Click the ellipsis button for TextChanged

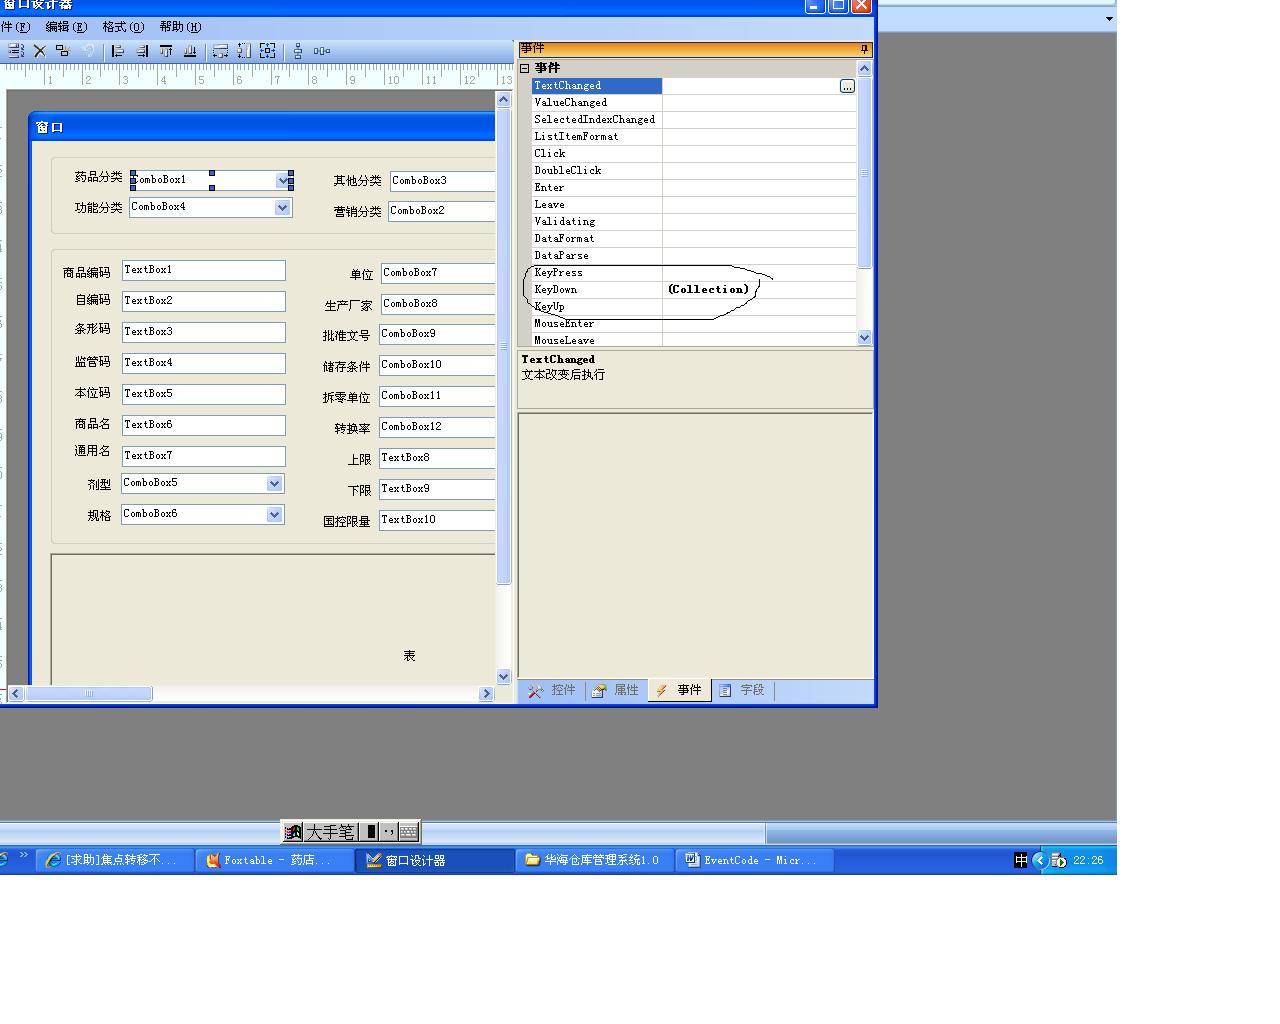(847, 86)
